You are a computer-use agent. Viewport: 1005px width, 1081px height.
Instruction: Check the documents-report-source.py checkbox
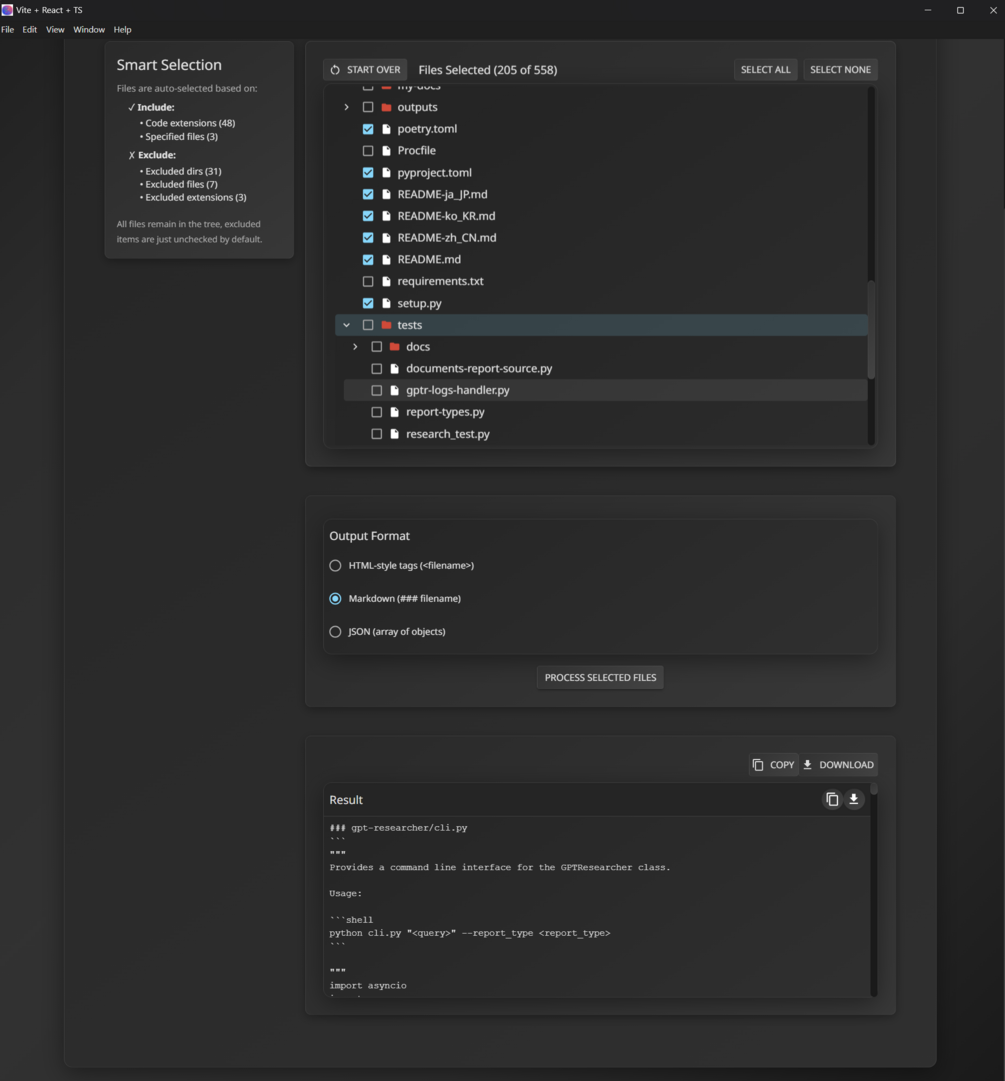(376, 369)
